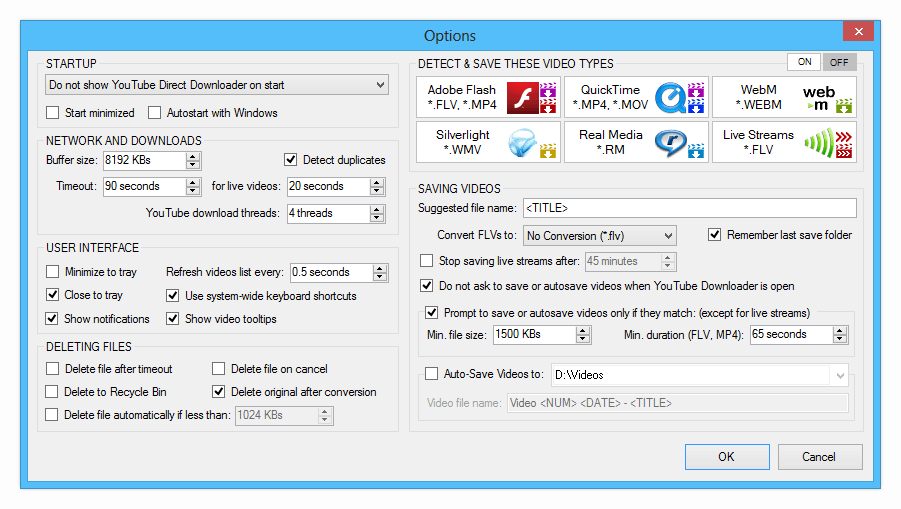The height and width of the screenshot is (509, 901).
Task: Enable Start minimized checkbox
Action: 53,113
